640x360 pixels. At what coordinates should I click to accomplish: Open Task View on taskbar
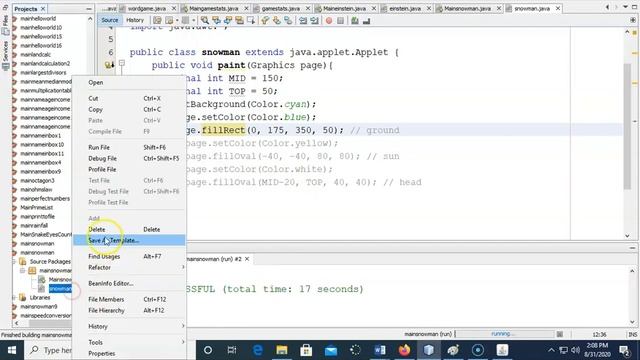coord(232,350)
